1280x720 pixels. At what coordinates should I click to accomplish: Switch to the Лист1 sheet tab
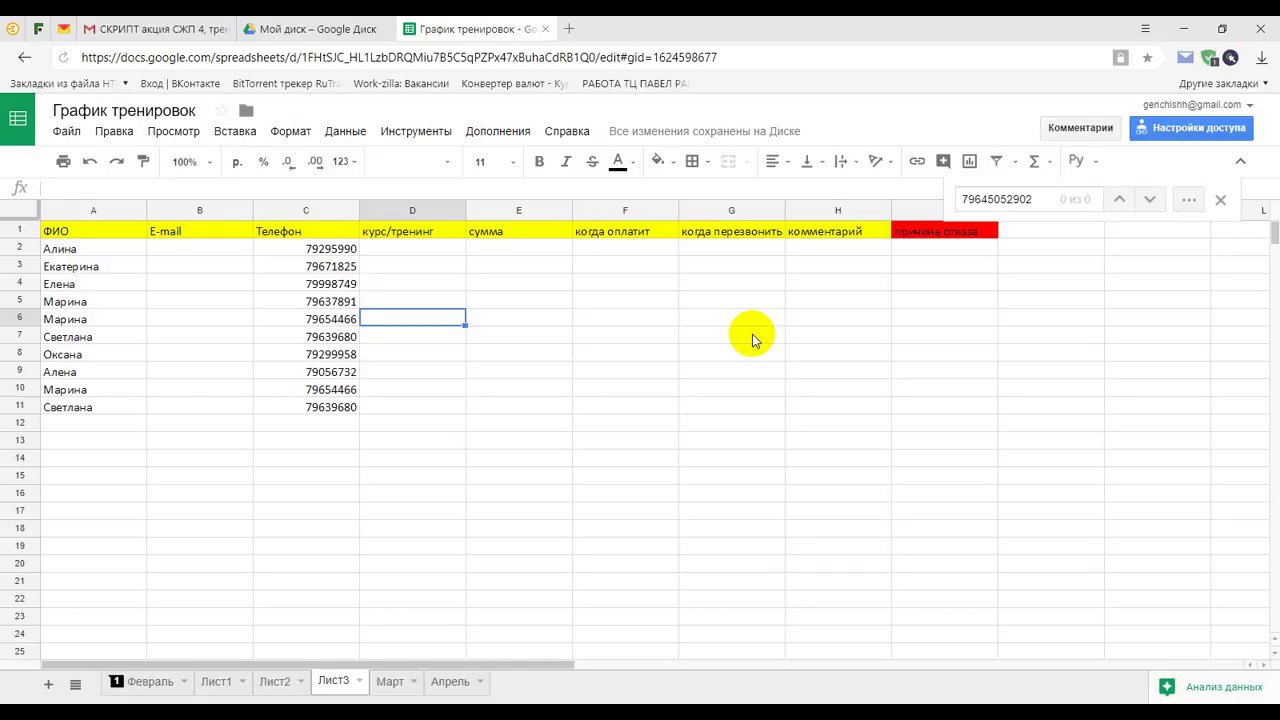(x=216, y=682)
